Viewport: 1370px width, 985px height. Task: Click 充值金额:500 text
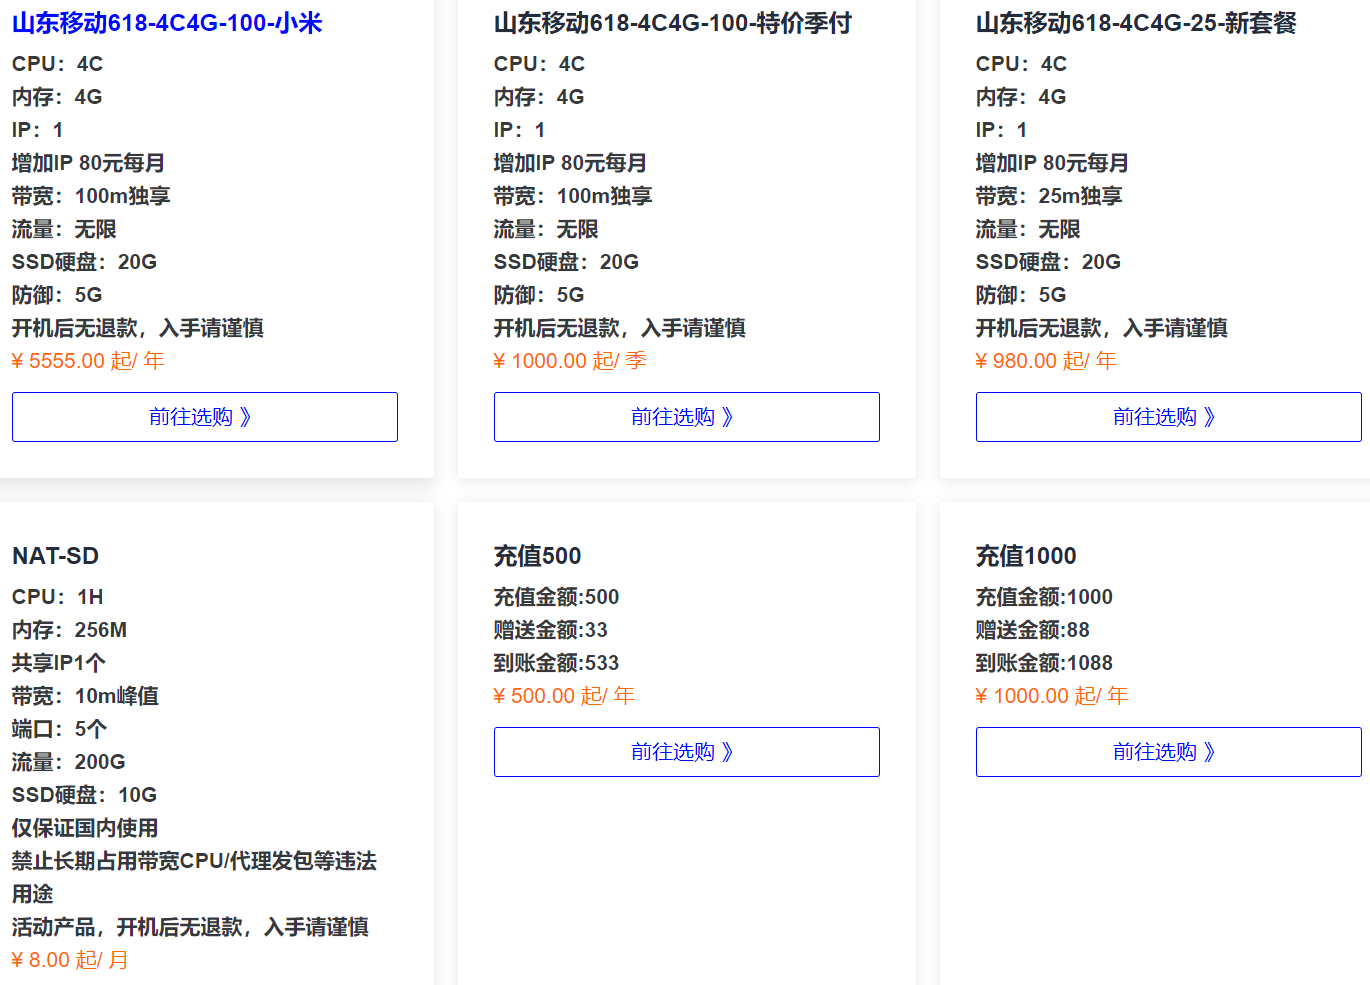[556, 597]
